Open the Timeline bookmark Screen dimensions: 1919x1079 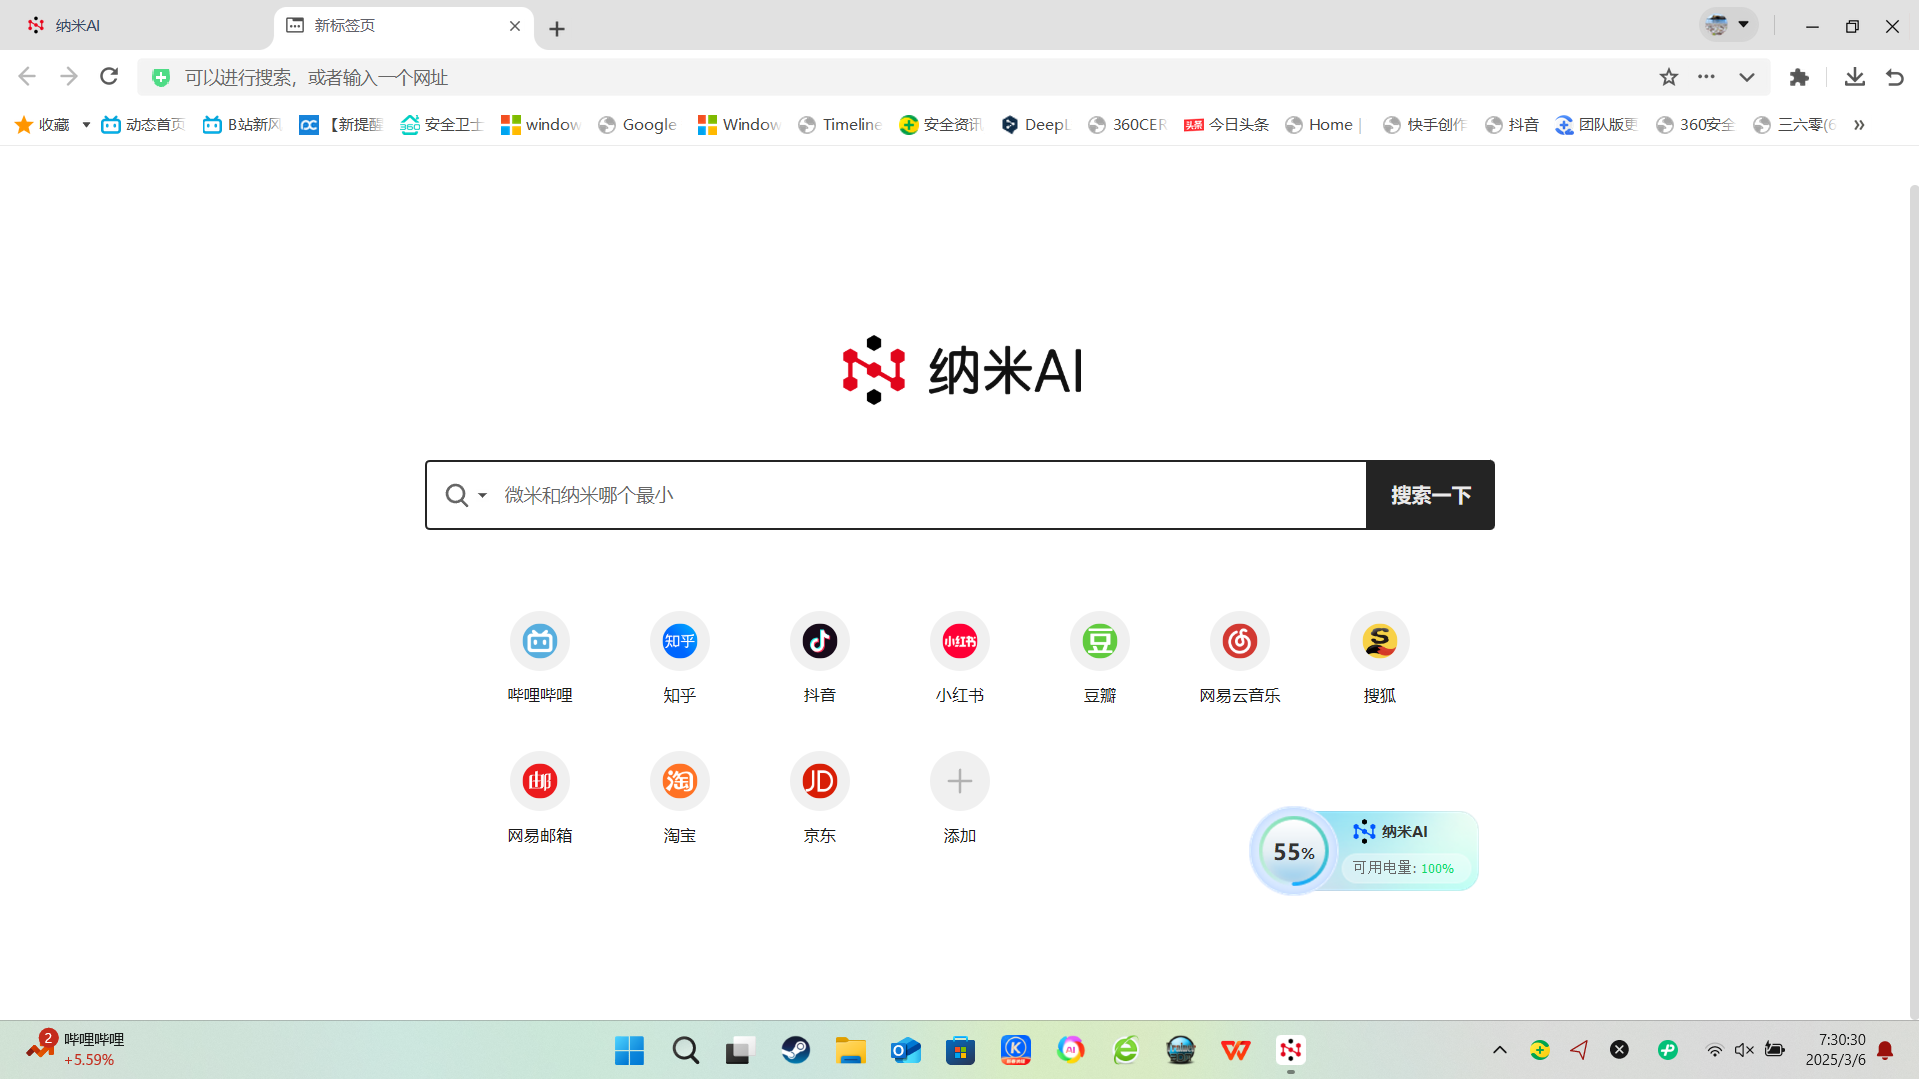(x=840, y=124)
